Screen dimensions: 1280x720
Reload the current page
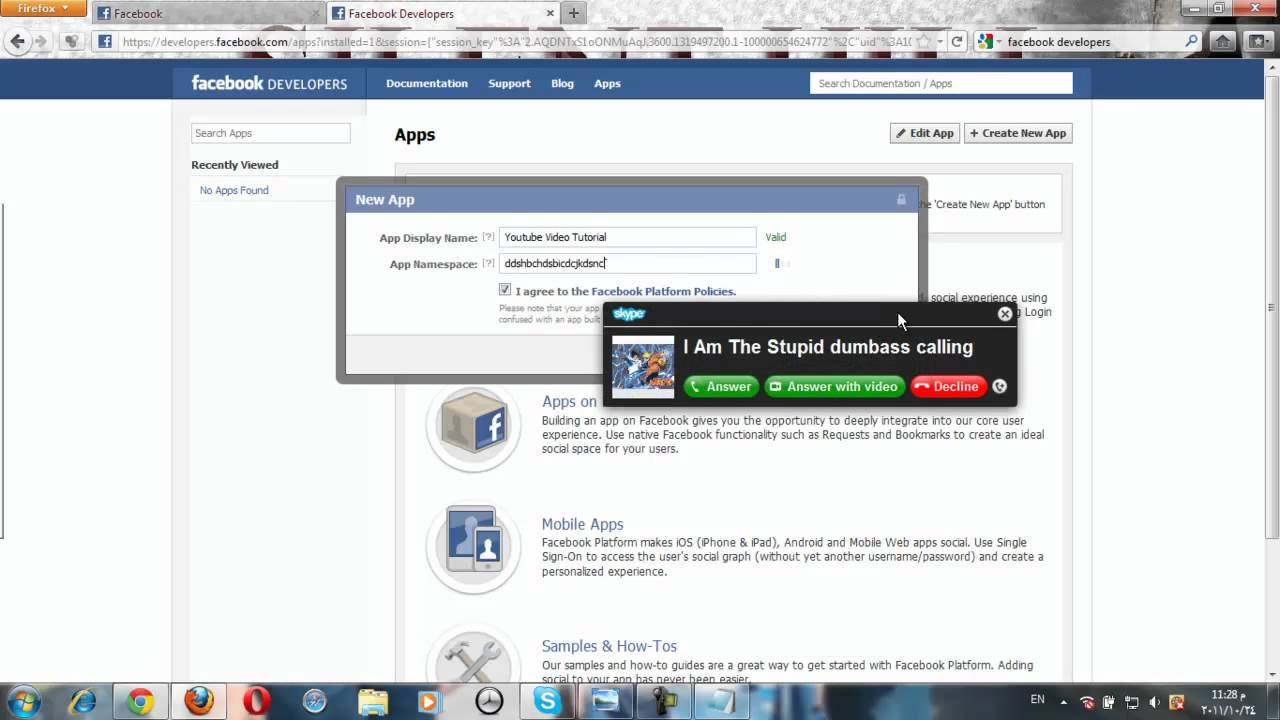pyautogui.click(x=957, y=42)
